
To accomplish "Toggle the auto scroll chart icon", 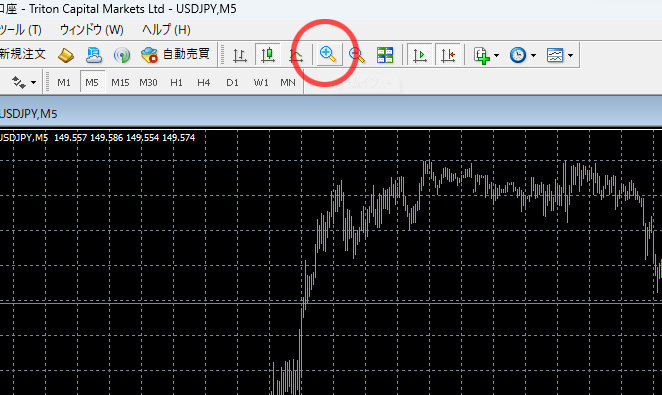I will (x=420, y=55).
